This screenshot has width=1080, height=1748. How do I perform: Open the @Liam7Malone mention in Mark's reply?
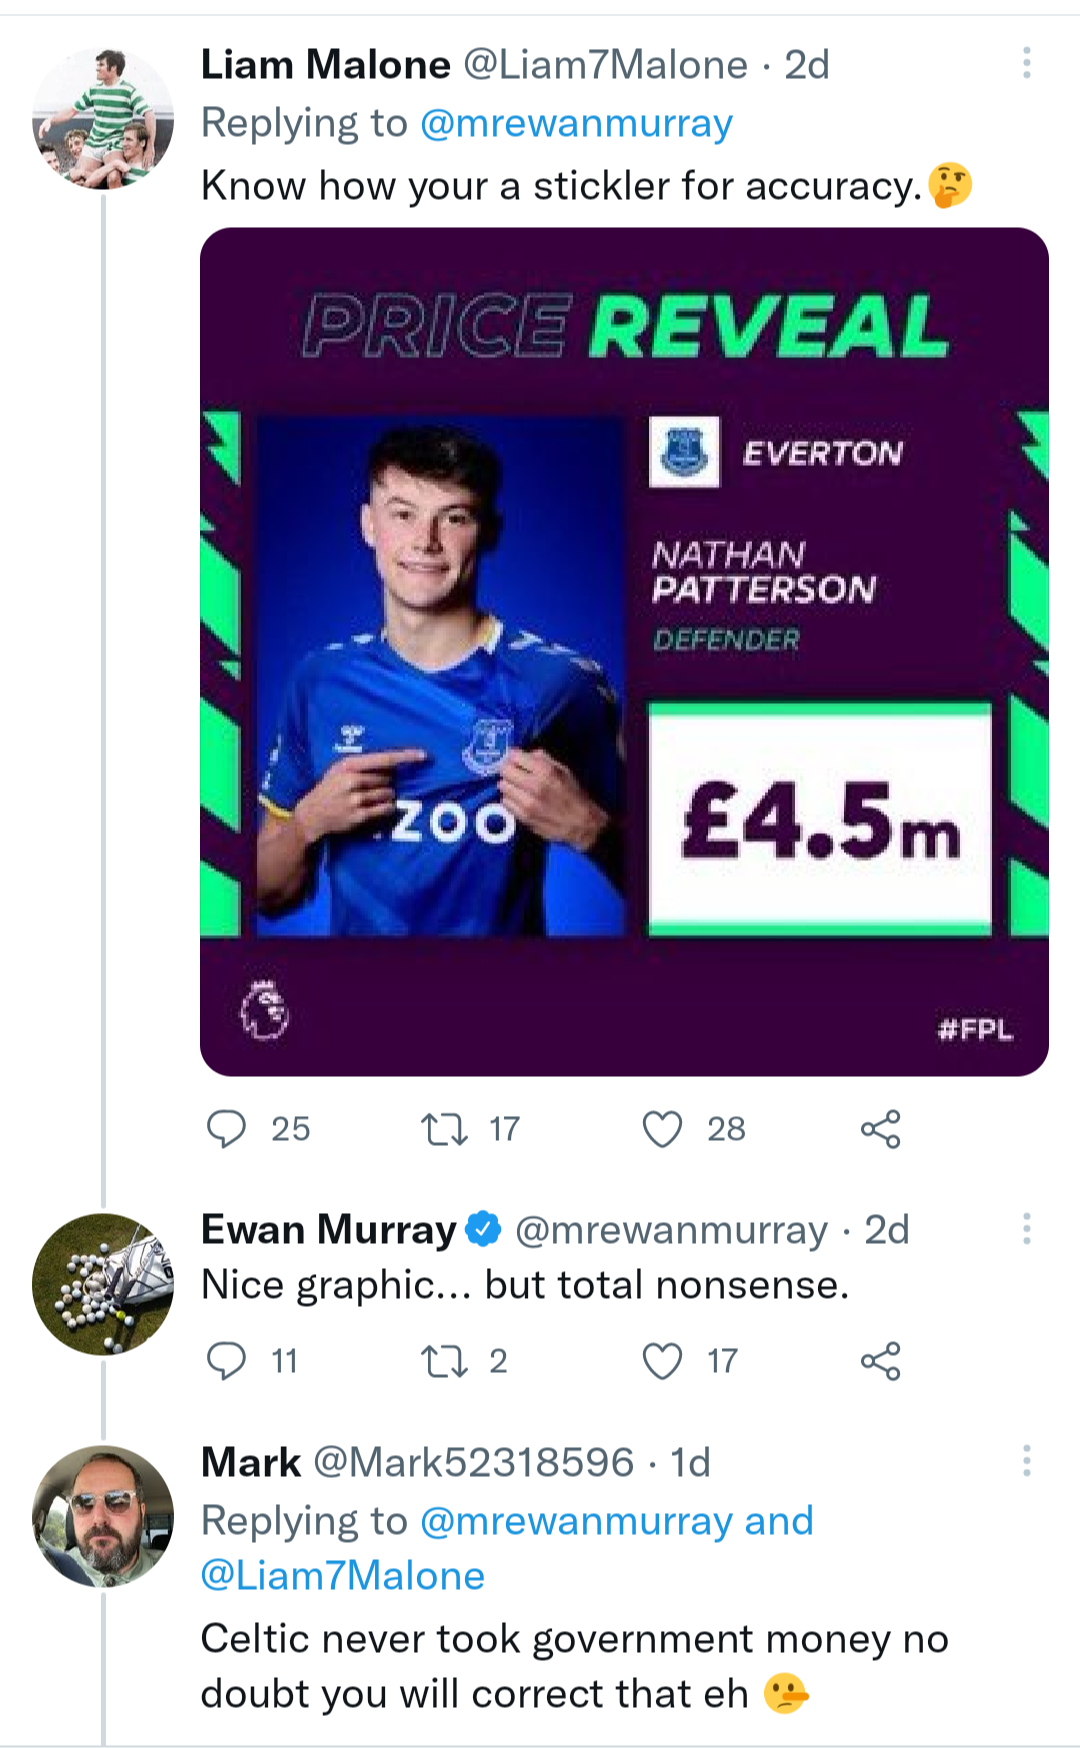point(343,1576)
